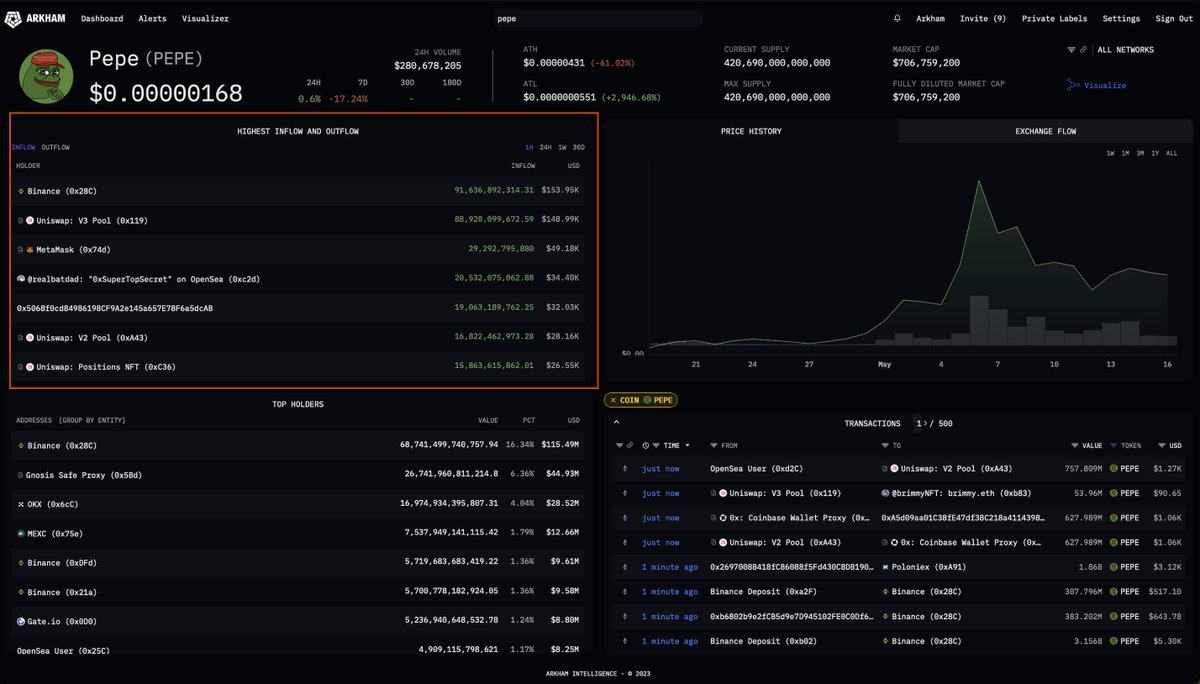Click the search field containing pepe
Viewport: 1200px width, 684px height.
tap(598, 18)
